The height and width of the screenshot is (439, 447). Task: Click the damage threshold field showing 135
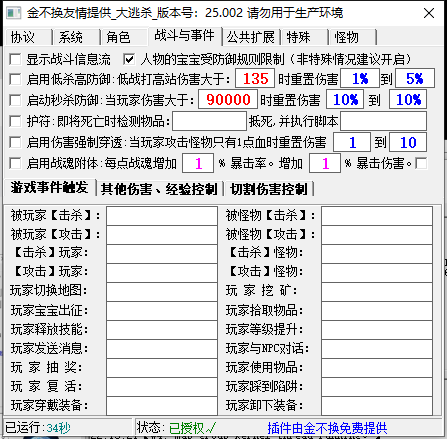[255, 79]
